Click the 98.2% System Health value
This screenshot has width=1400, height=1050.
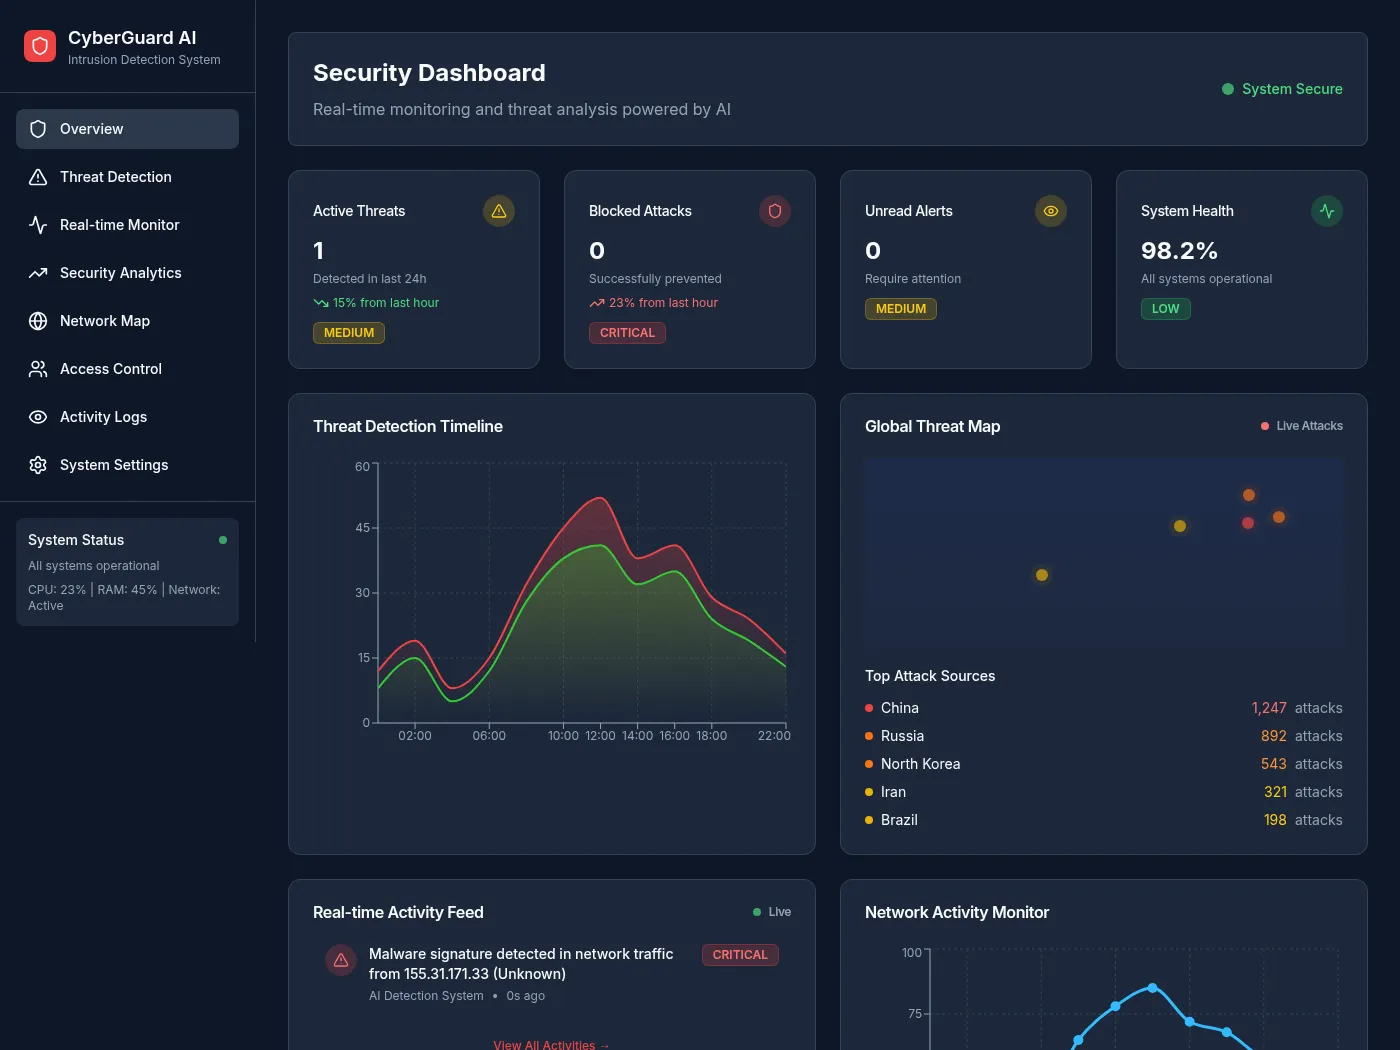(x=1179, y=251)
